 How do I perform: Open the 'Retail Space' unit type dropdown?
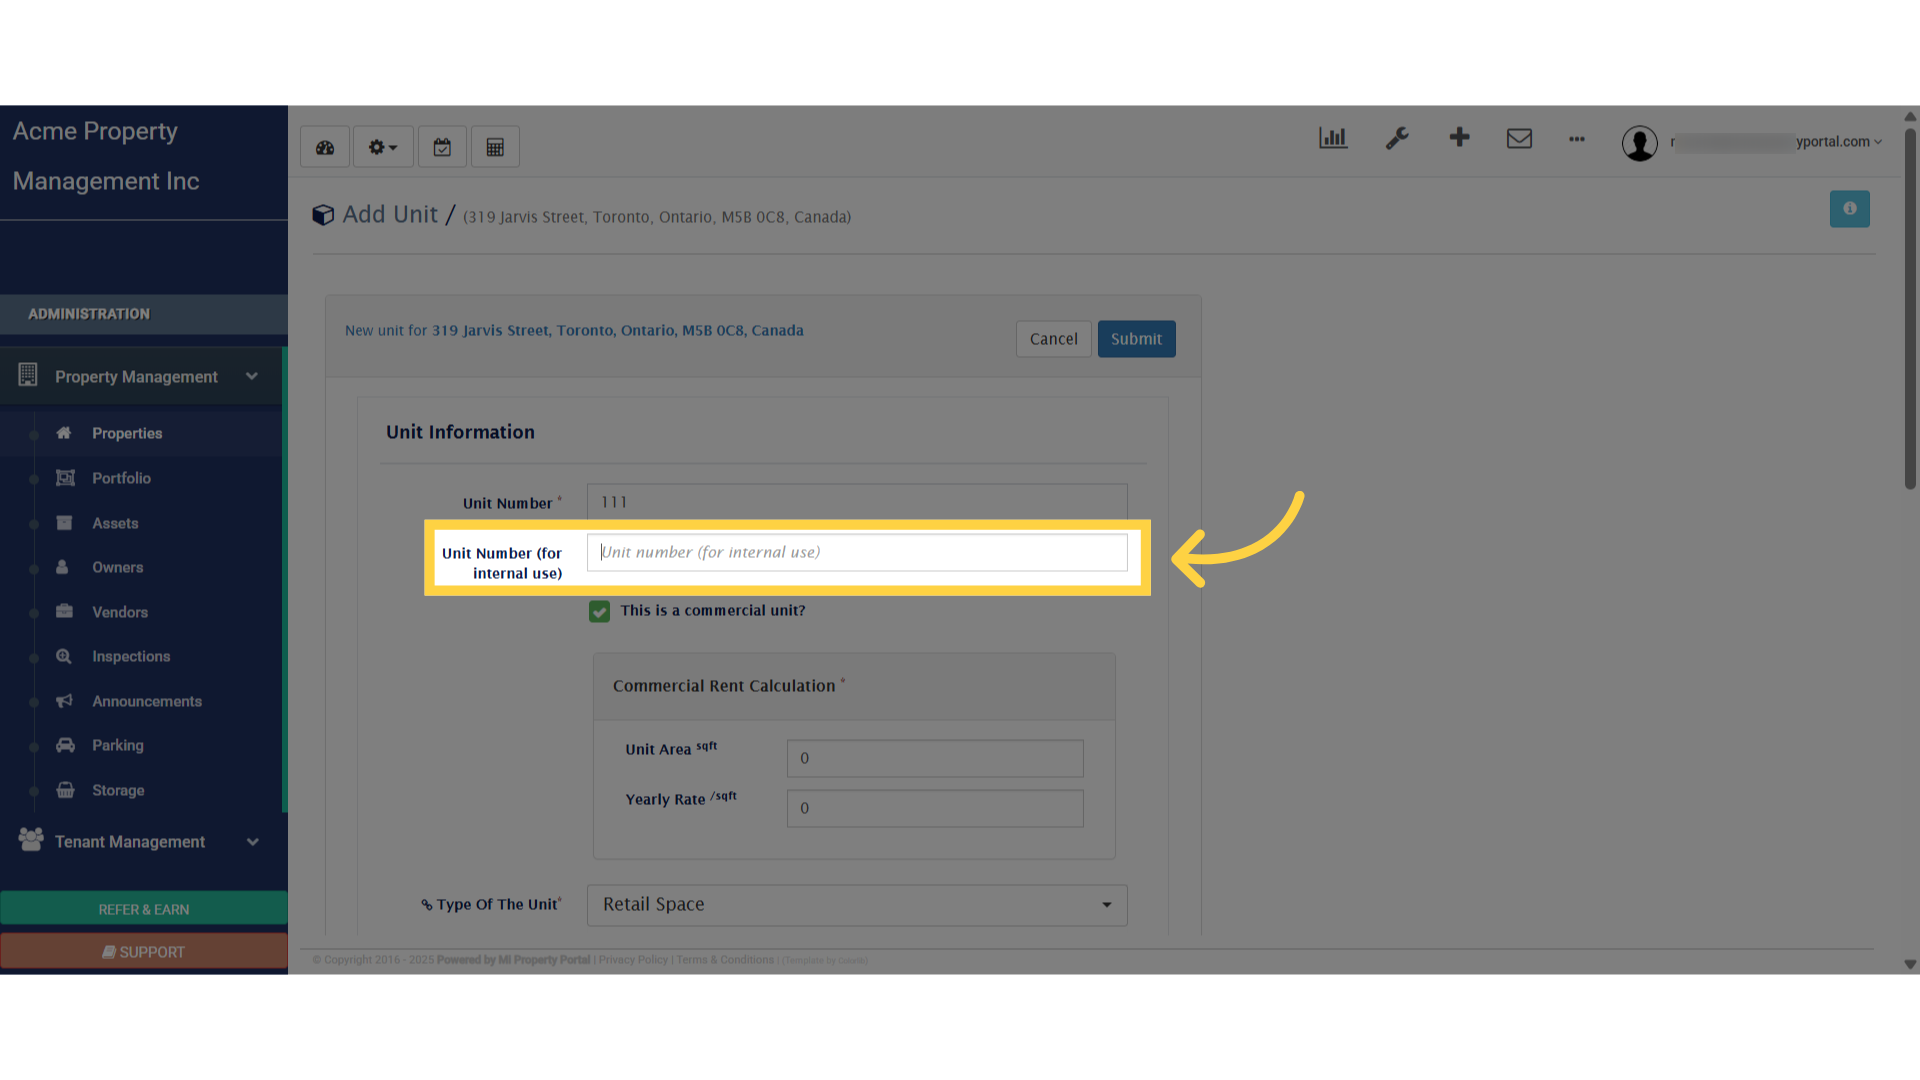tap(856, 905)
